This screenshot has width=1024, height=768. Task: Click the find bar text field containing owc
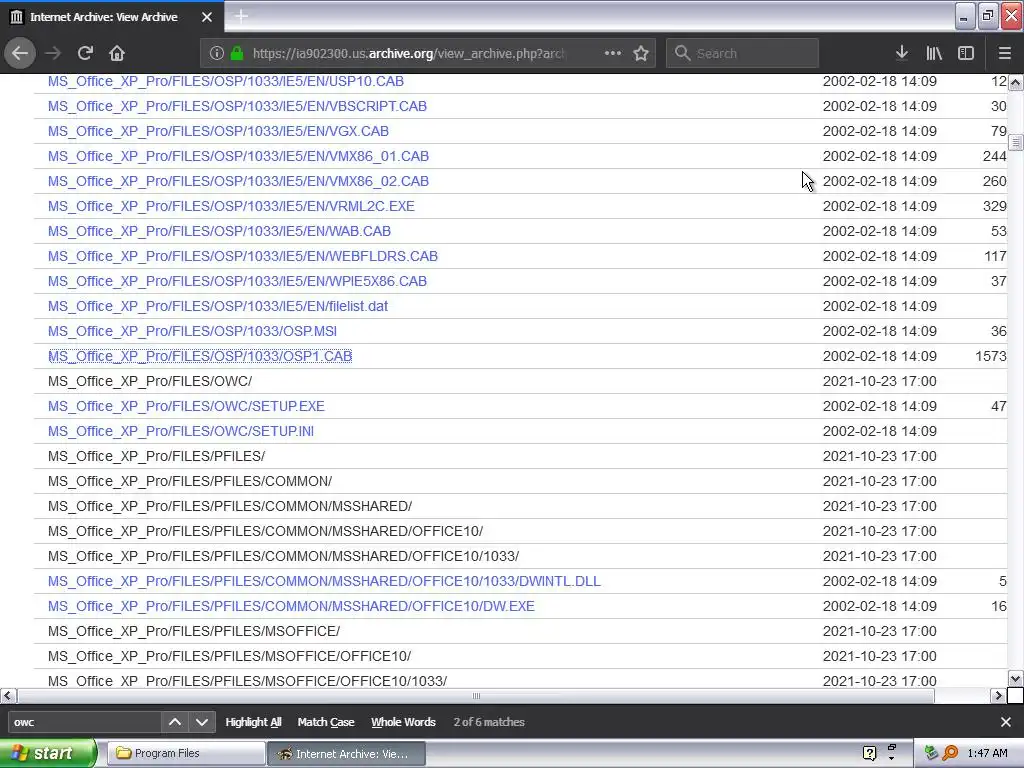pyautogui.click(x=84, y=722)
